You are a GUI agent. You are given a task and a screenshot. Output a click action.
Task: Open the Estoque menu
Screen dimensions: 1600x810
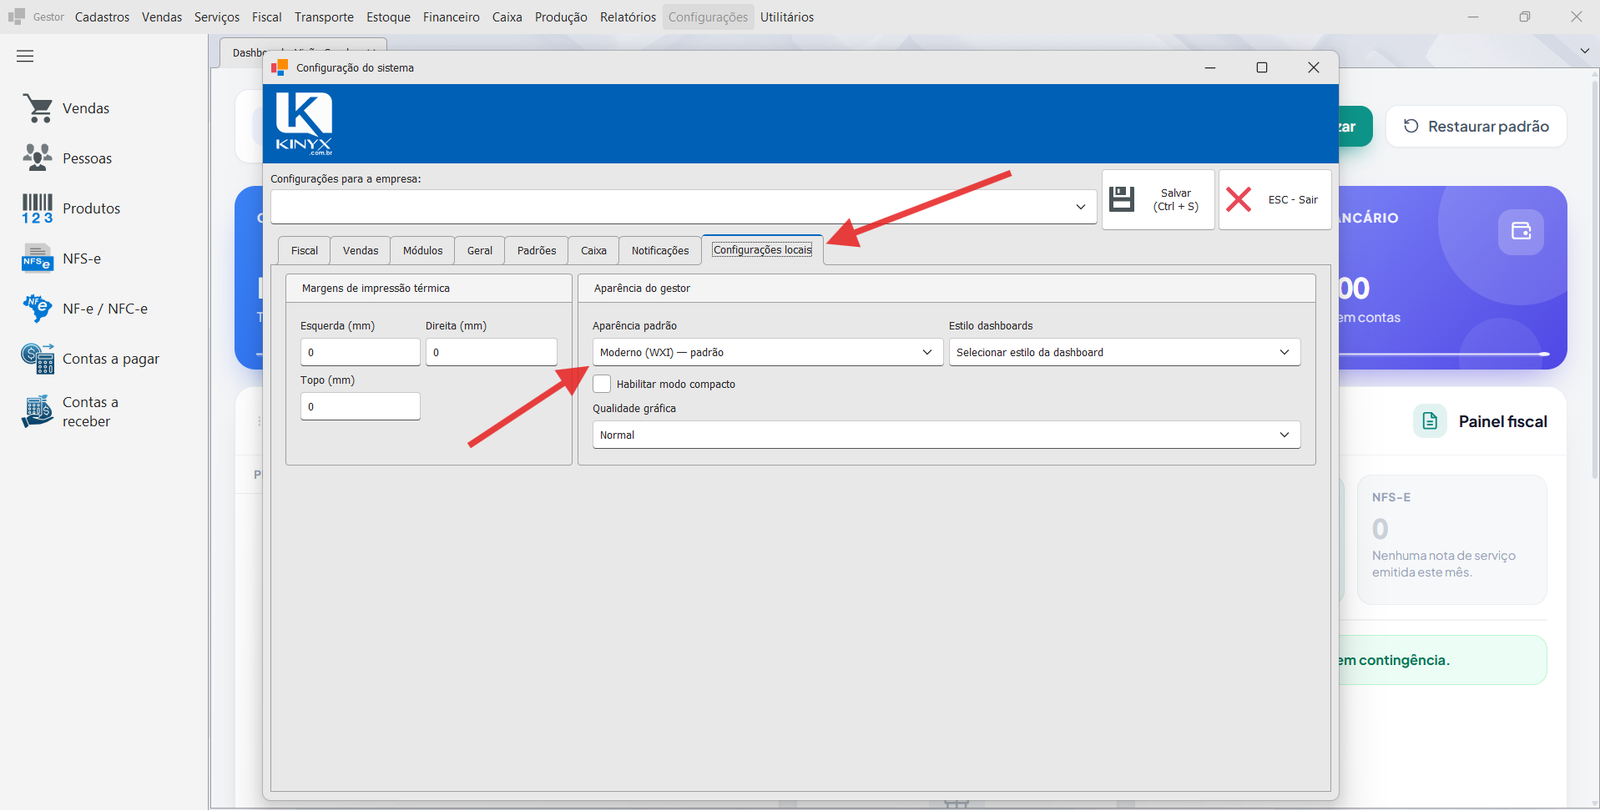coord(389,17)
